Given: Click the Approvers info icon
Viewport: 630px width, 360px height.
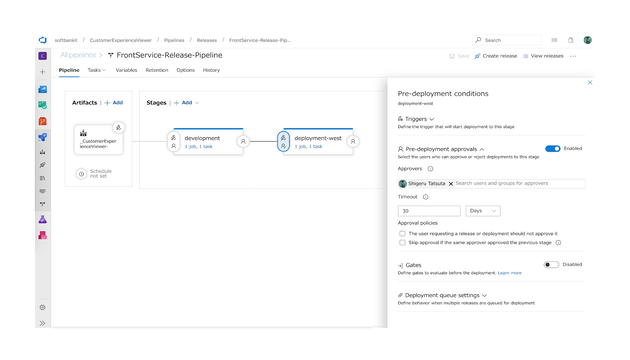Looking at the screenshot, I should (430, 169).
